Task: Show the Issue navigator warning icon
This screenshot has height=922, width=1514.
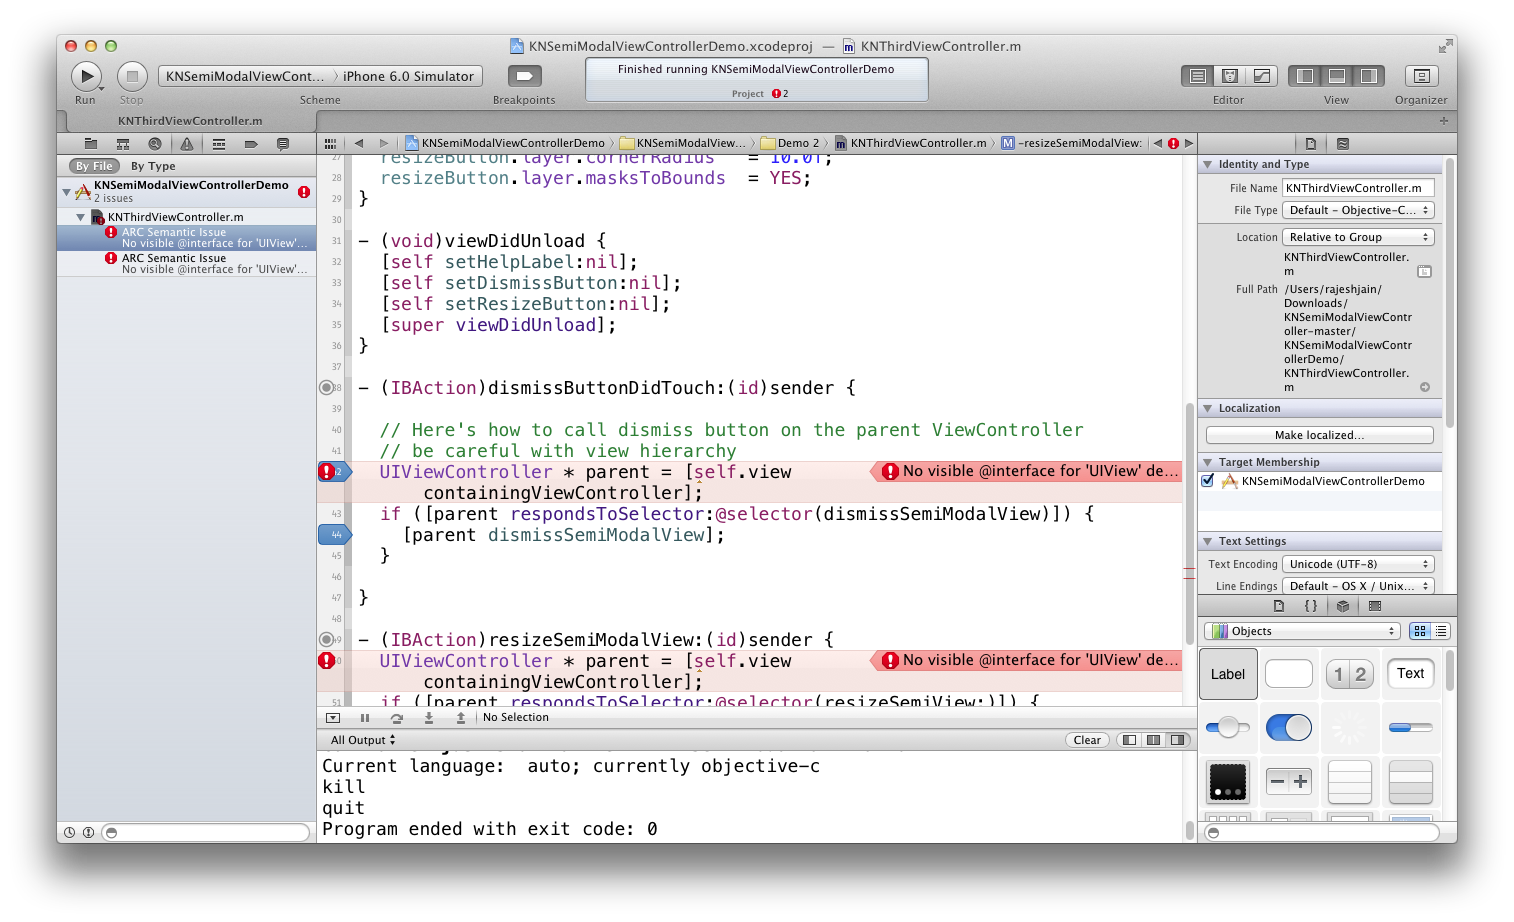Action: 187,144
